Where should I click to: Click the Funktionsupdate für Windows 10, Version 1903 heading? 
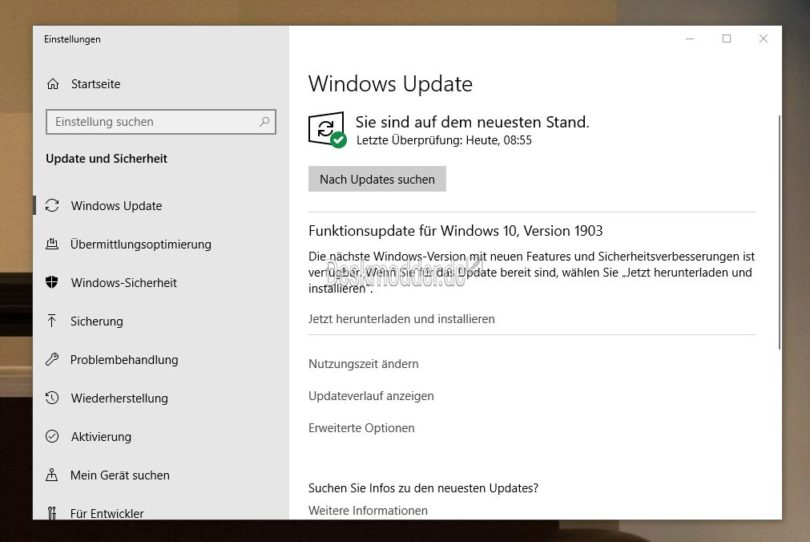pyautogui.click(x=455, y=230)
